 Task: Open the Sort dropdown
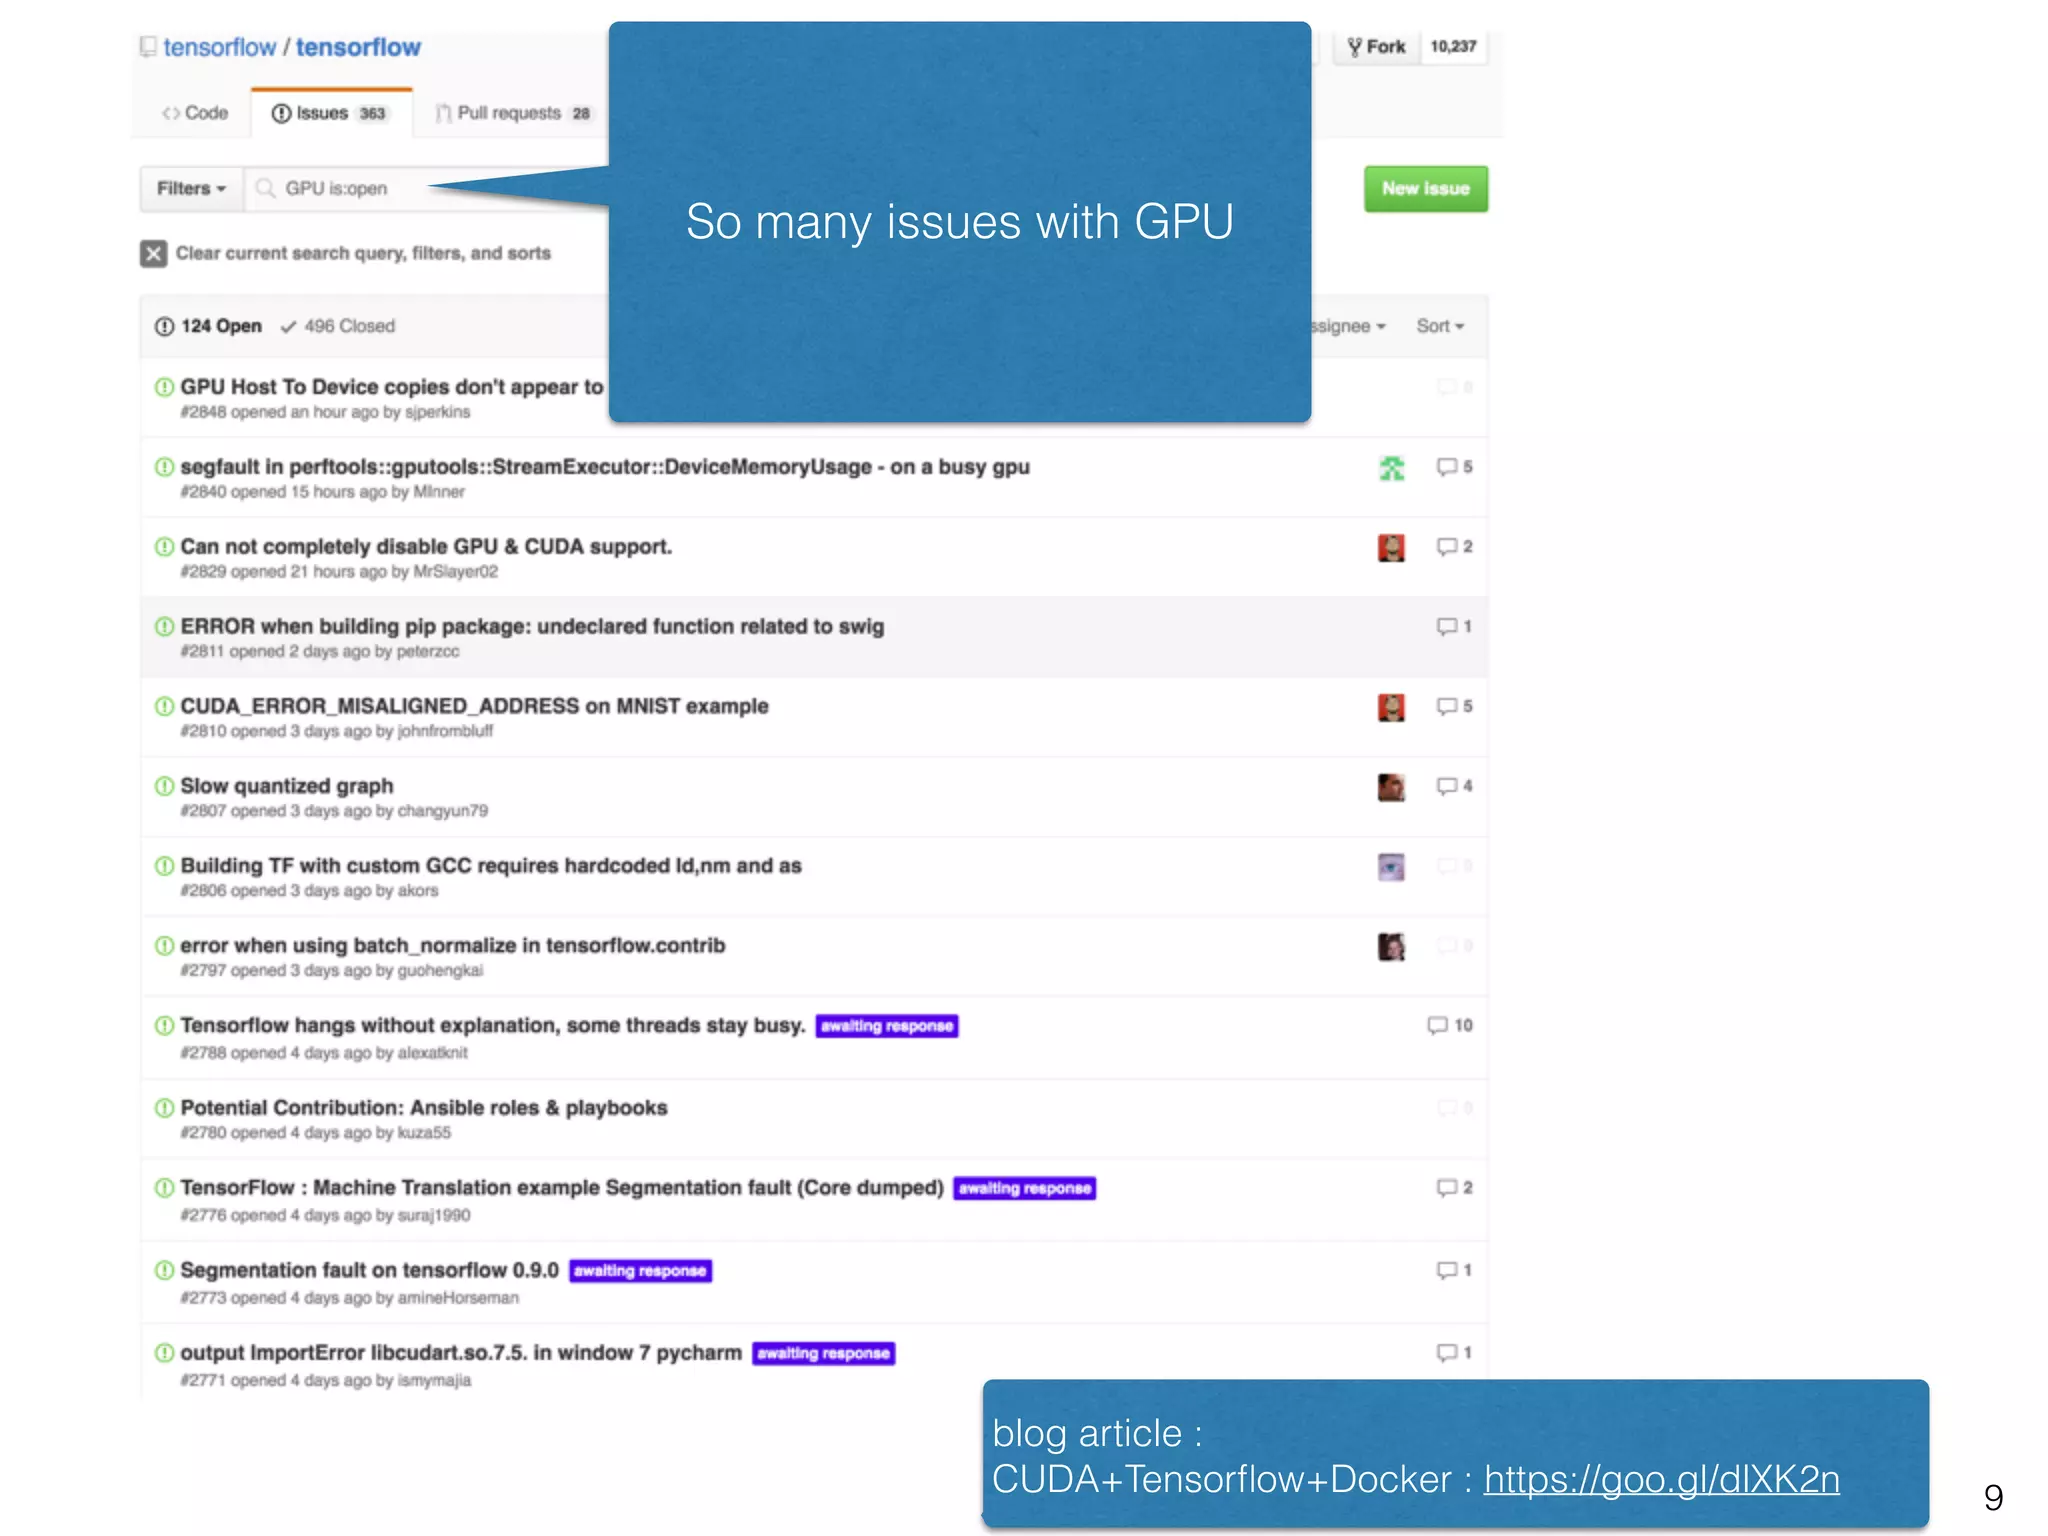click(1440, 326)
